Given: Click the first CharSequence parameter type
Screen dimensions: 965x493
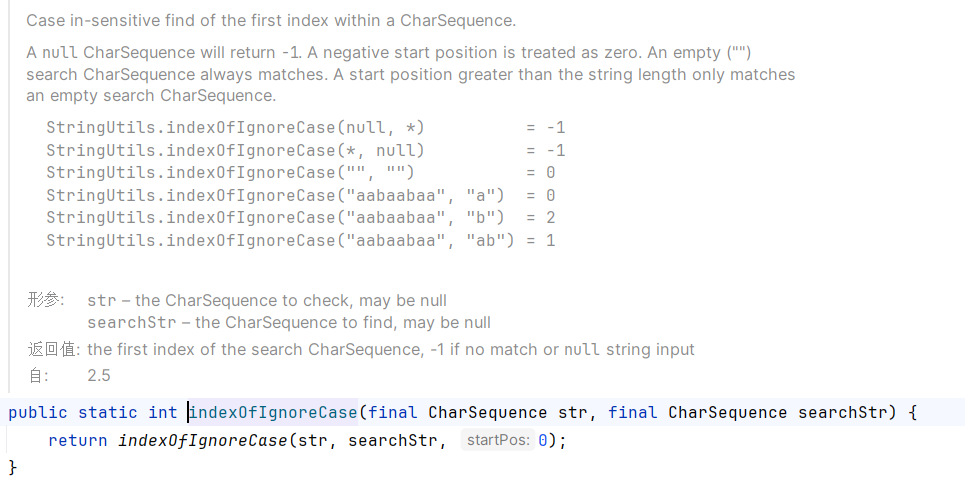Looking at the screenshot, I should pos(487,412).
